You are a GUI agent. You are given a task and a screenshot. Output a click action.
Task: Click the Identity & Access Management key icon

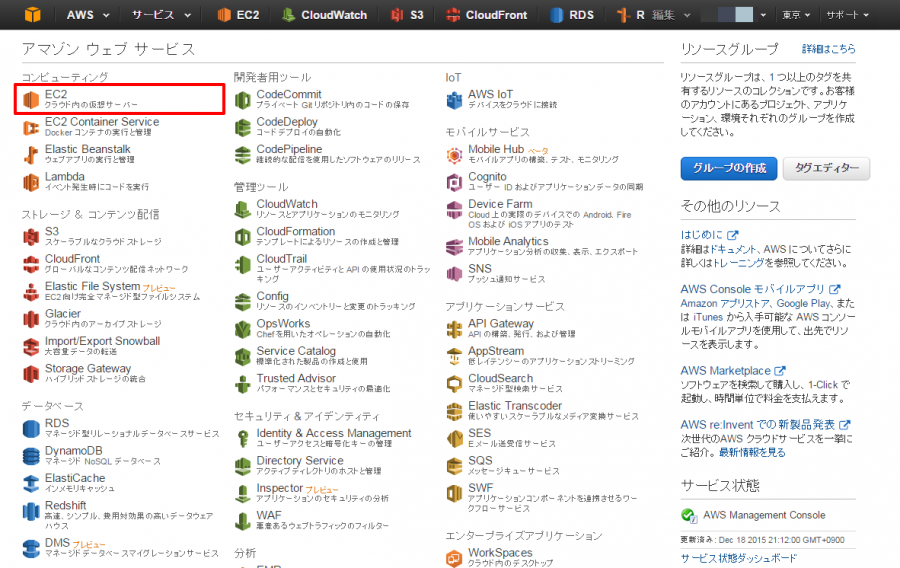pos(243,439)
